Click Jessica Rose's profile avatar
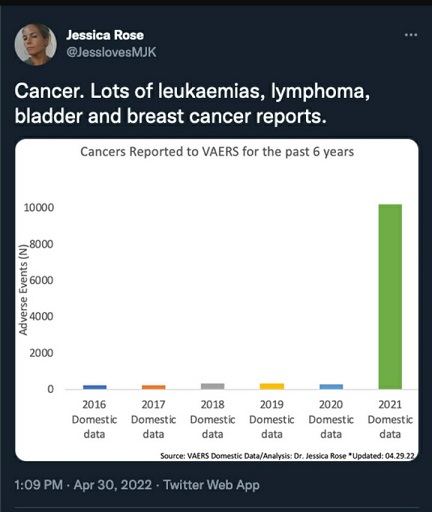Screen dimensions: 432x512 [x=35, y=44]
